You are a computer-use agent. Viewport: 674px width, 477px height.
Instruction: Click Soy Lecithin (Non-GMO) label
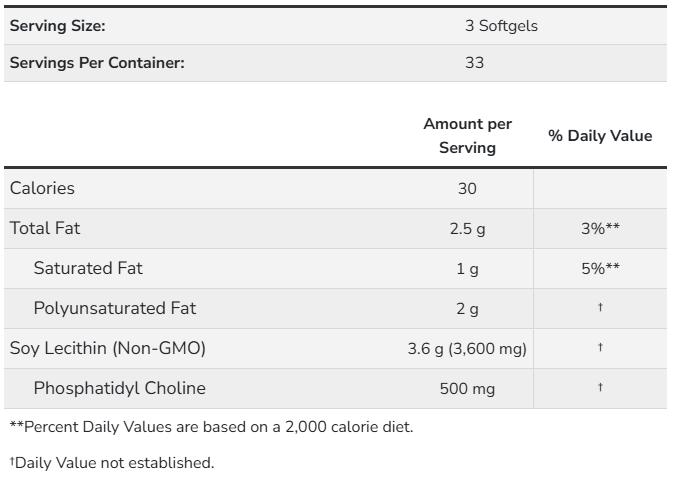(107, 348)
